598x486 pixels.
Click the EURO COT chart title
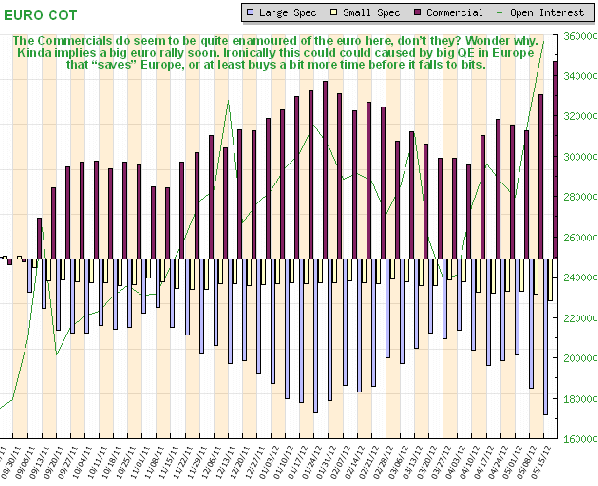coord(41,15)
